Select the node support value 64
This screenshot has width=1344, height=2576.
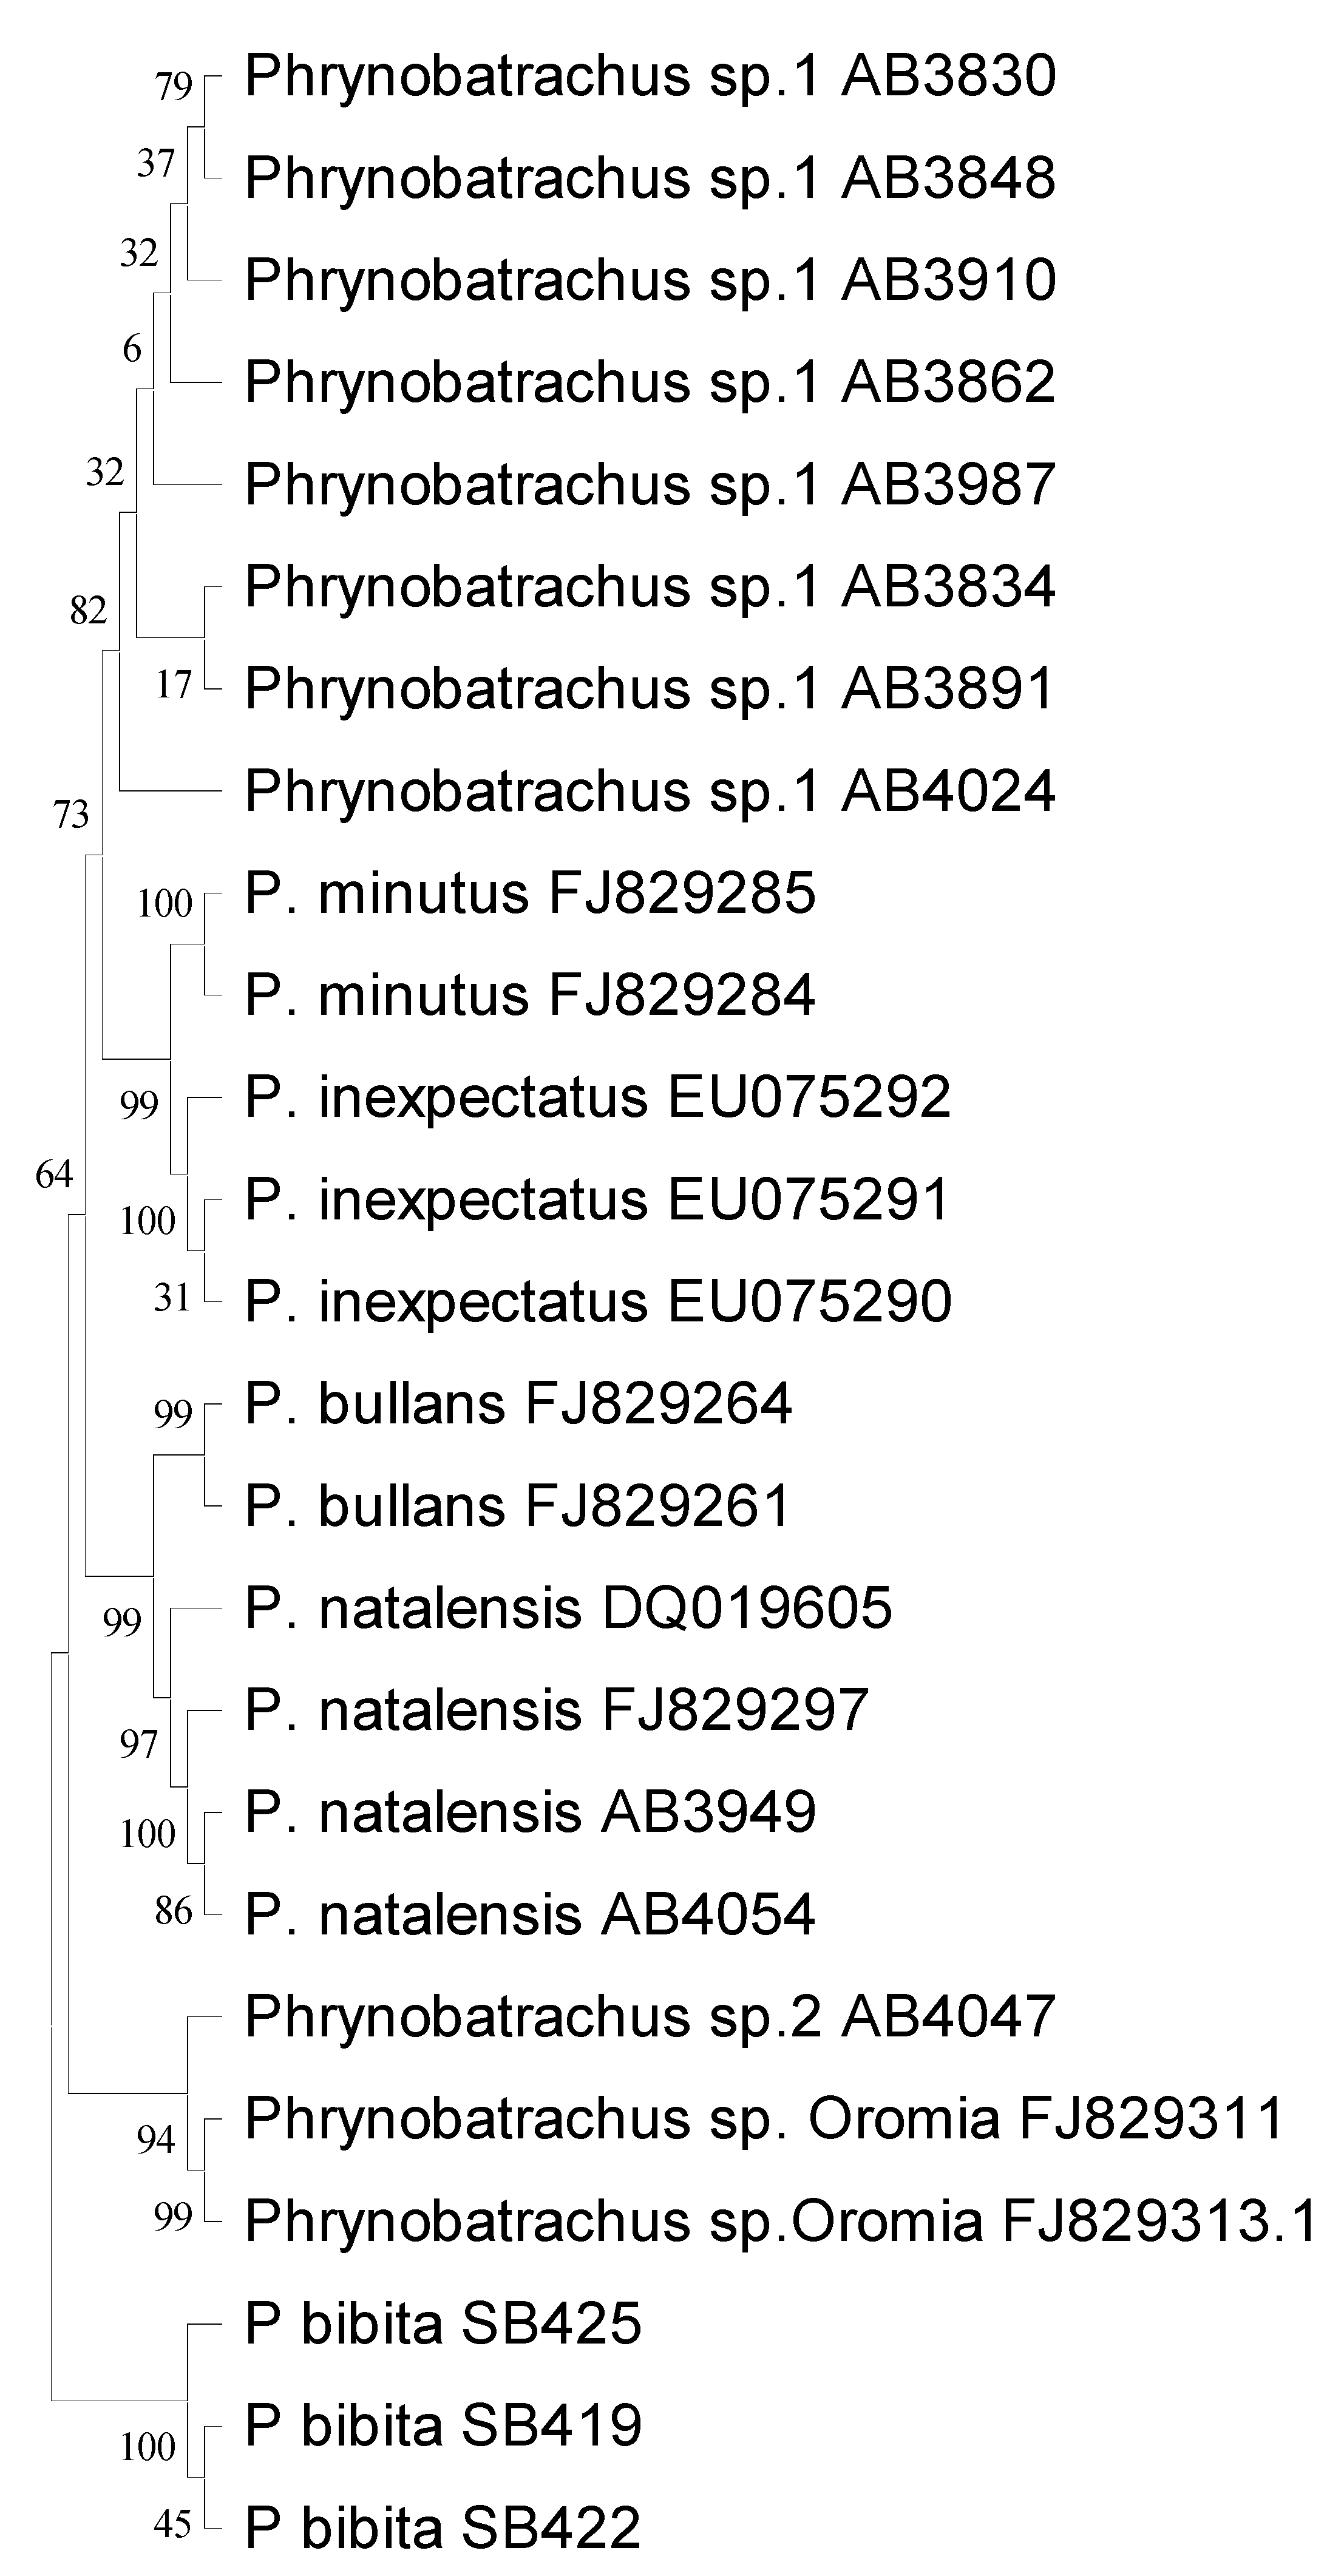coord(54,1174)
